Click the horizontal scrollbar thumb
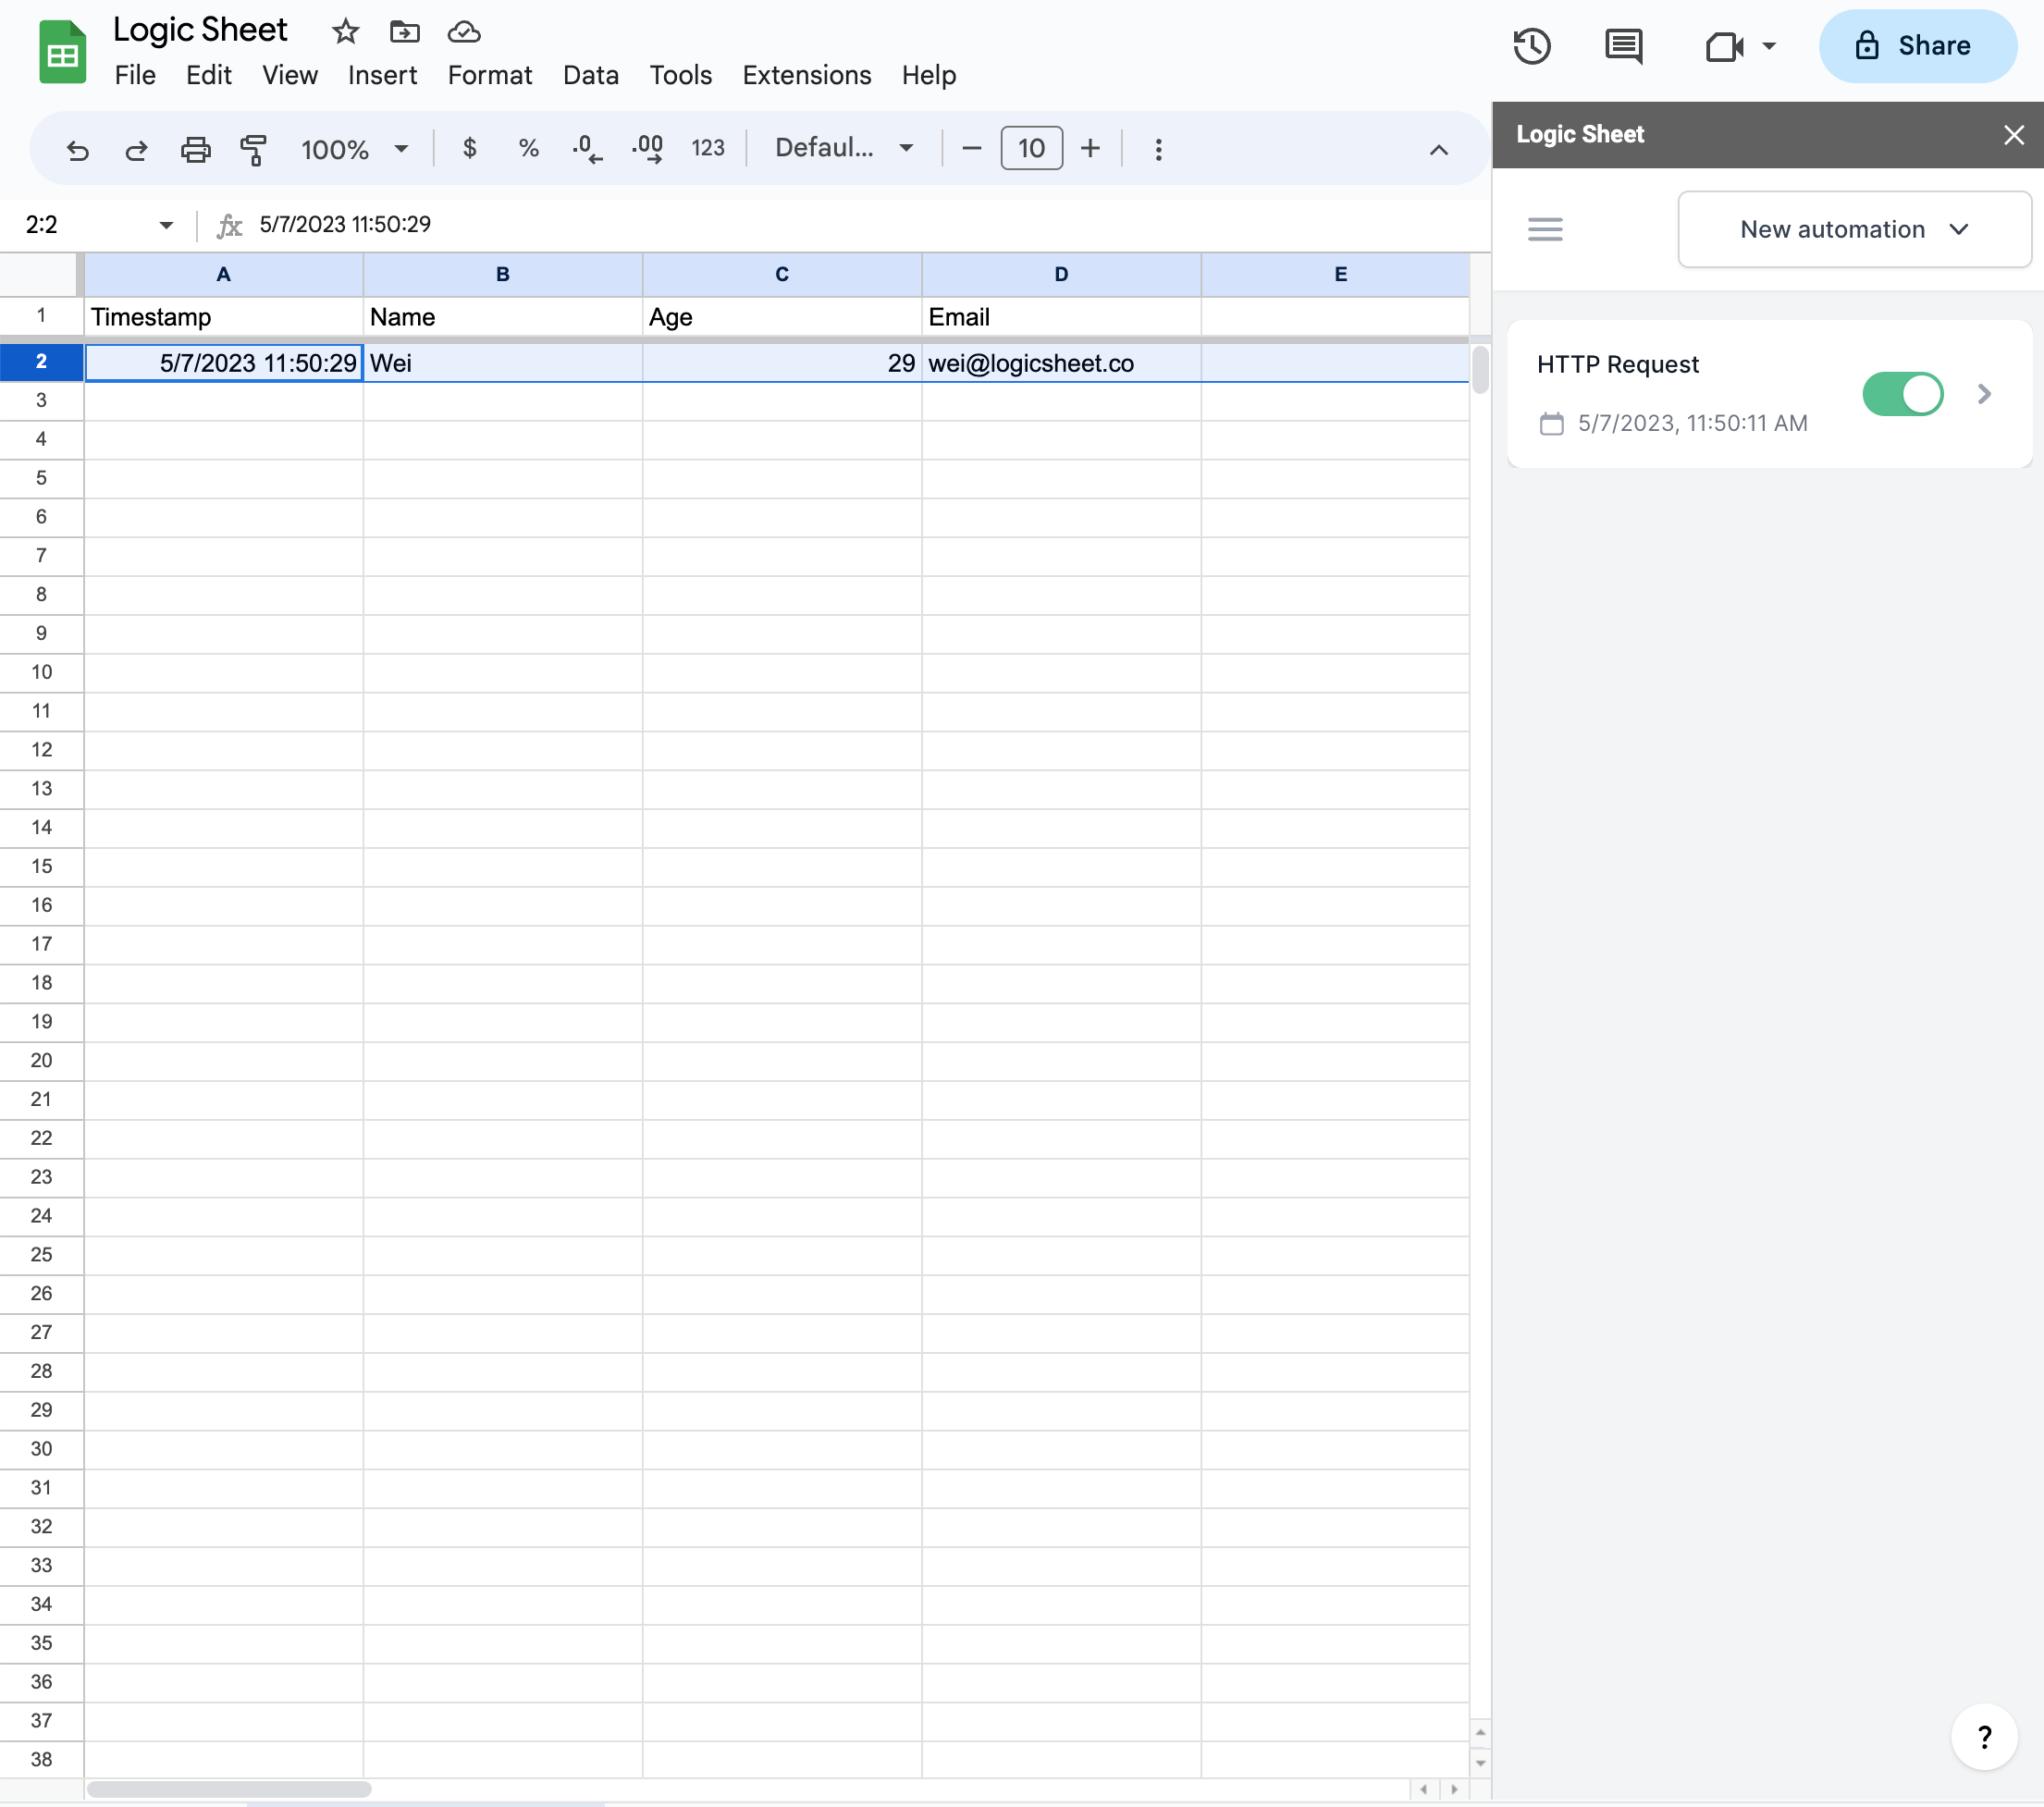 [x=229, y=1789]
